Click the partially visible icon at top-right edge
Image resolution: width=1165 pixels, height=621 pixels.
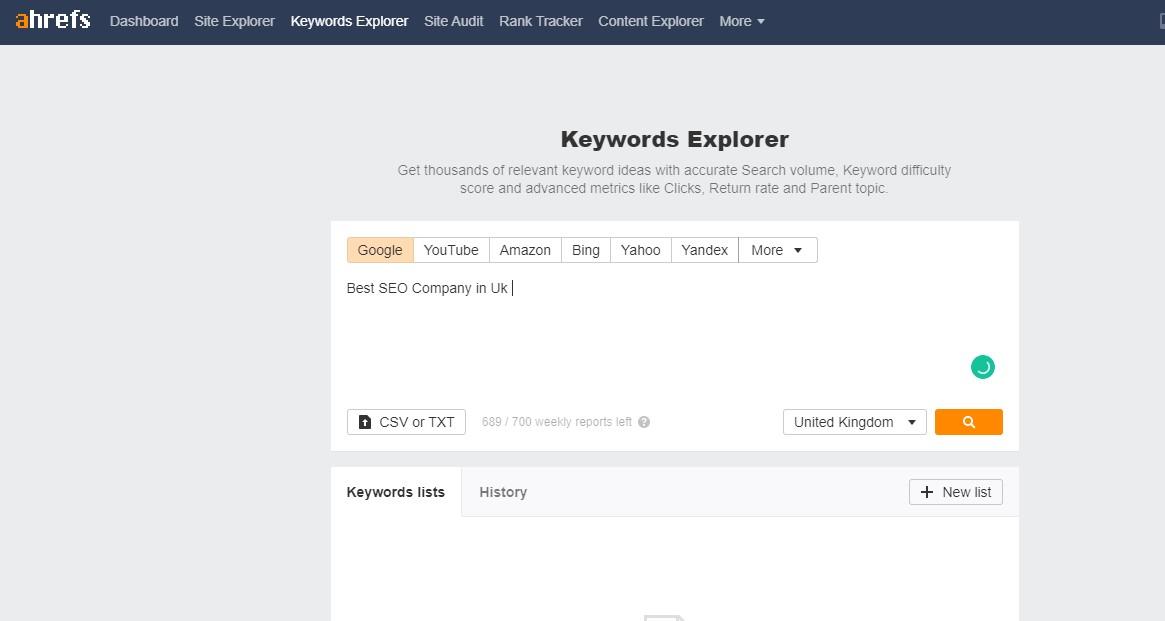click(x=1161, y=22)
